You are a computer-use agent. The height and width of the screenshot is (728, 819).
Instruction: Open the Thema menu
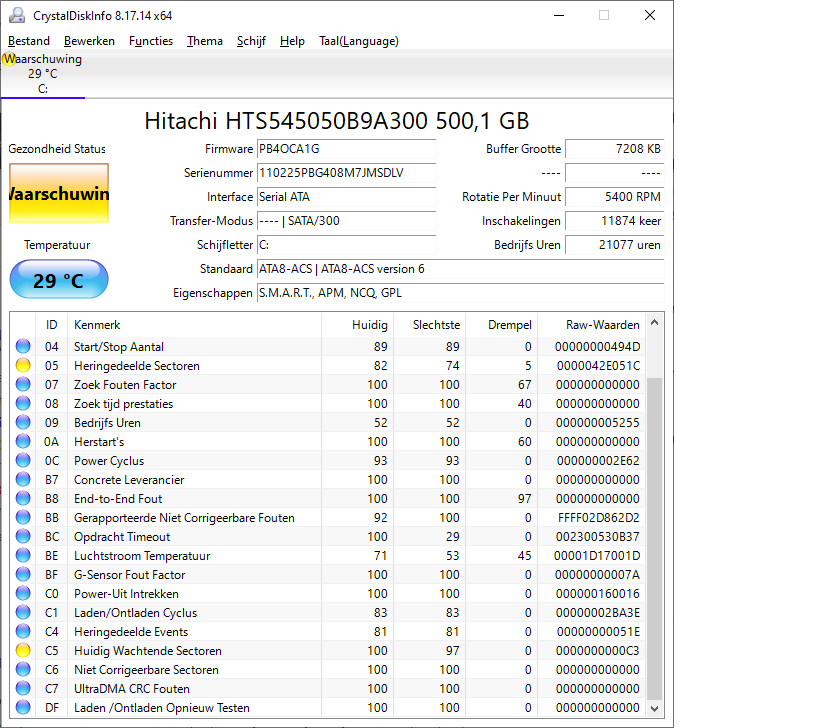[x=205, y=41]
